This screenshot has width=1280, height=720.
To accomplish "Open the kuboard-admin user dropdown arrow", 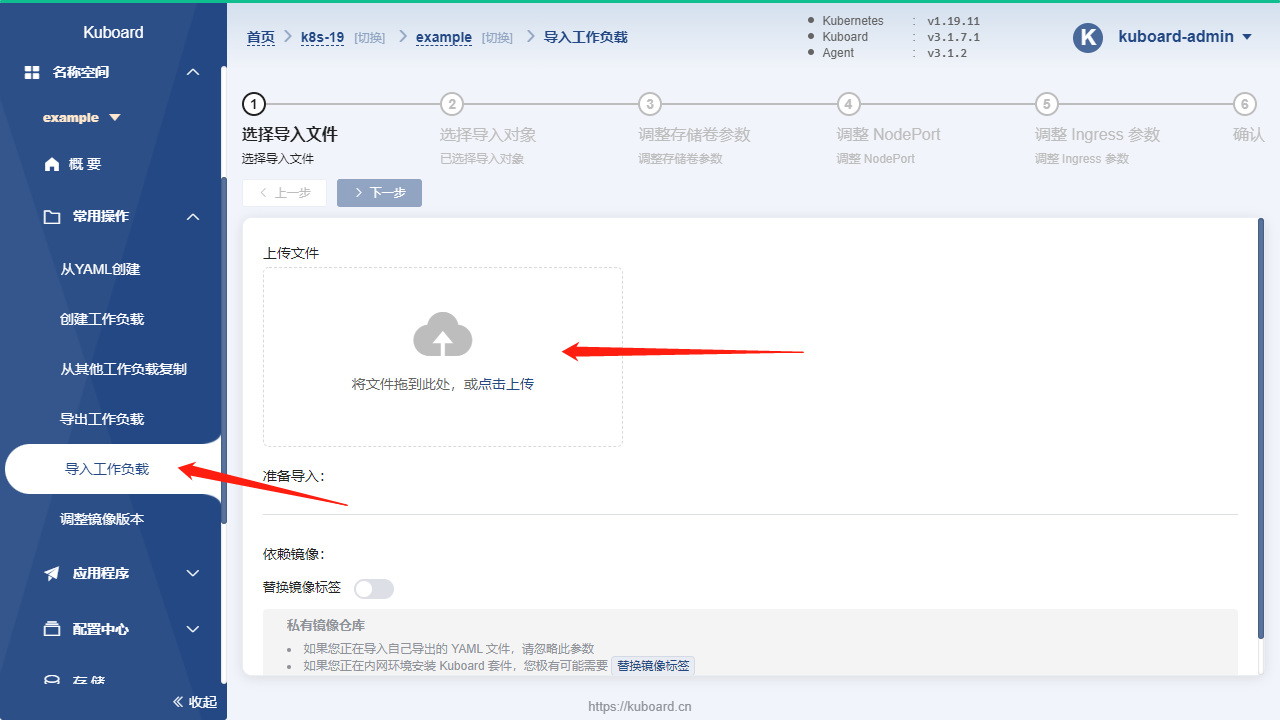I will [1247, 37].
